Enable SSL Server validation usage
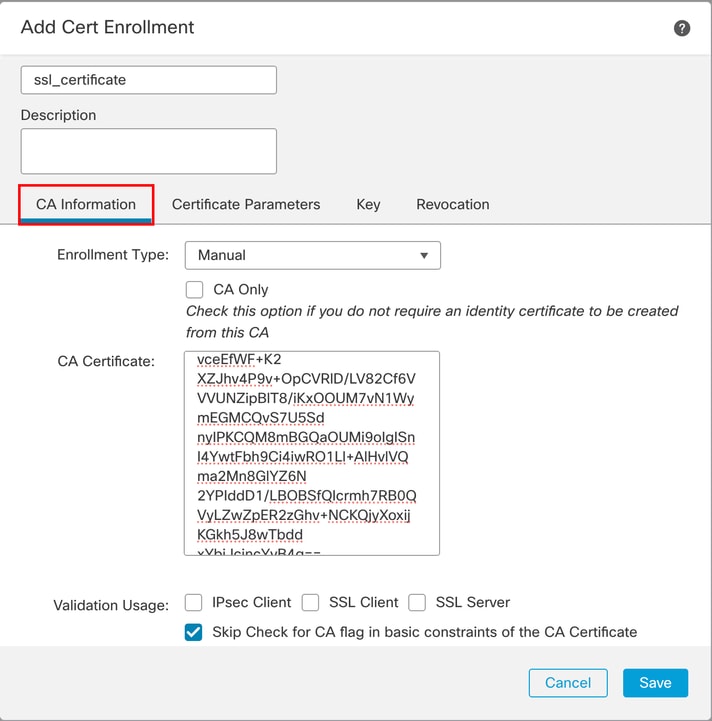712x721 pixels. (418, 603)
